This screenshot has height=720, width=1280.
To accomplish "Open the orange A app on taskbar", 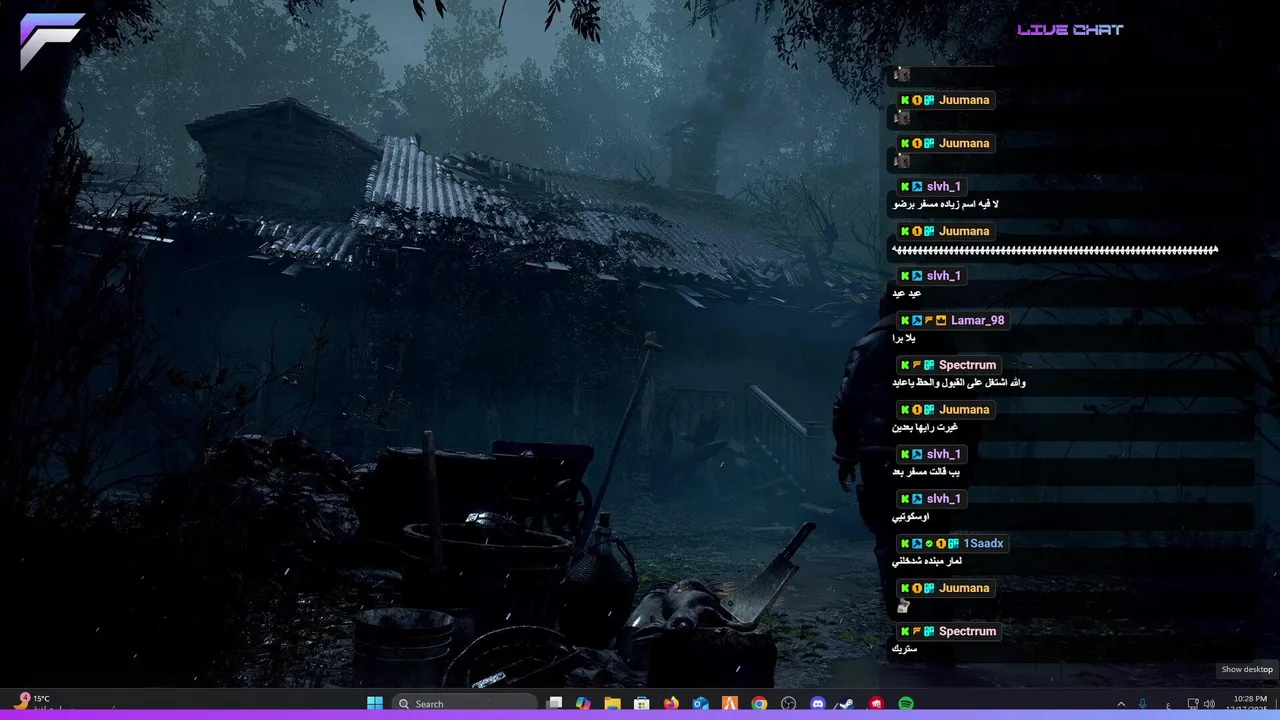I will 730,704.
